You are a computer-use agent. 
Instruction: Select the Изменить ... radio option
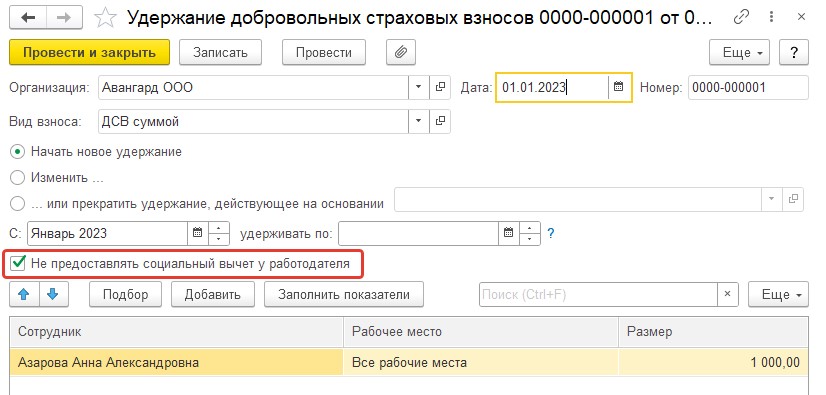[x=17, y=177]
